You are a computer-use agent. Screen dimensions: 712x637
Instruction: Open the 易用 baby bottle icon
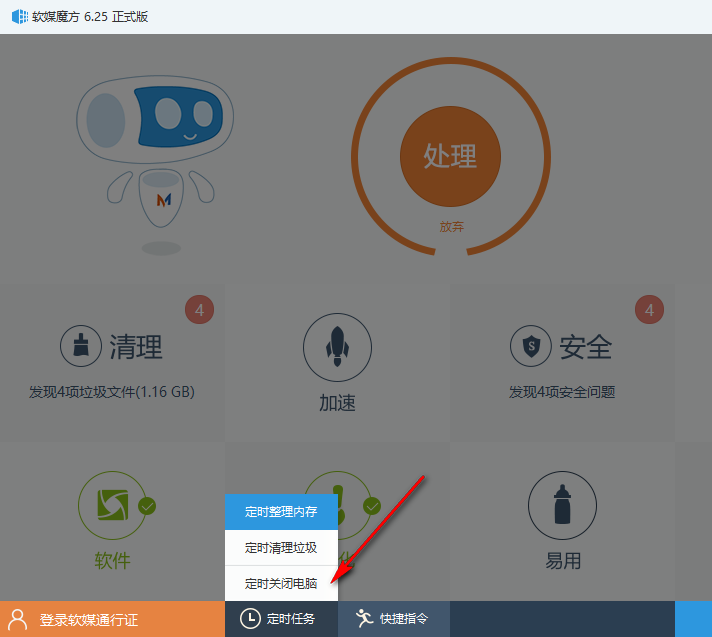coord(562,505)
